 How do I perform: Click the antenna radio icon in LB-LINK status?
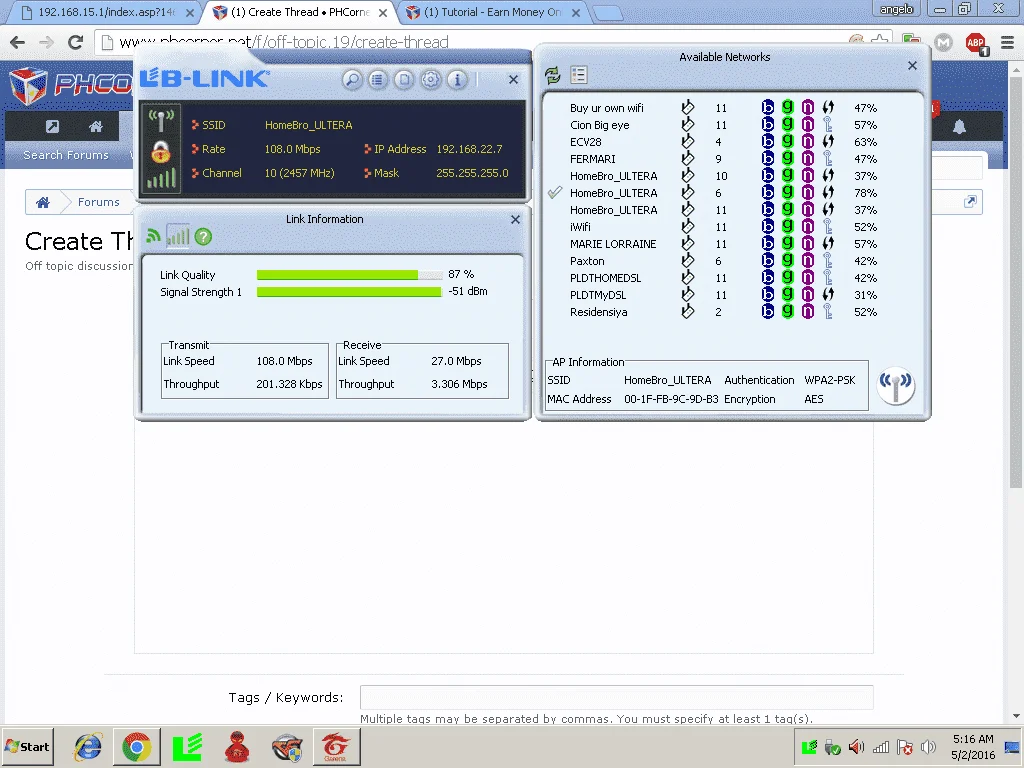click(161, 121)
